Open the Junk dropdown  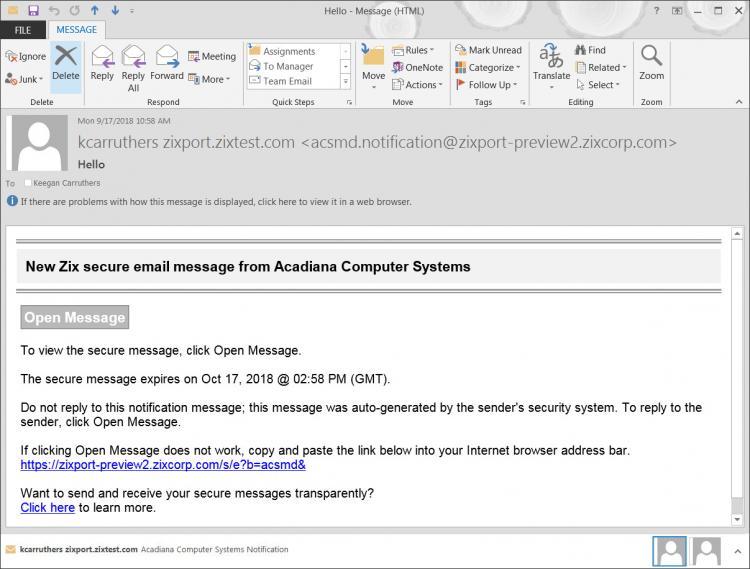[x=24, y=79]
